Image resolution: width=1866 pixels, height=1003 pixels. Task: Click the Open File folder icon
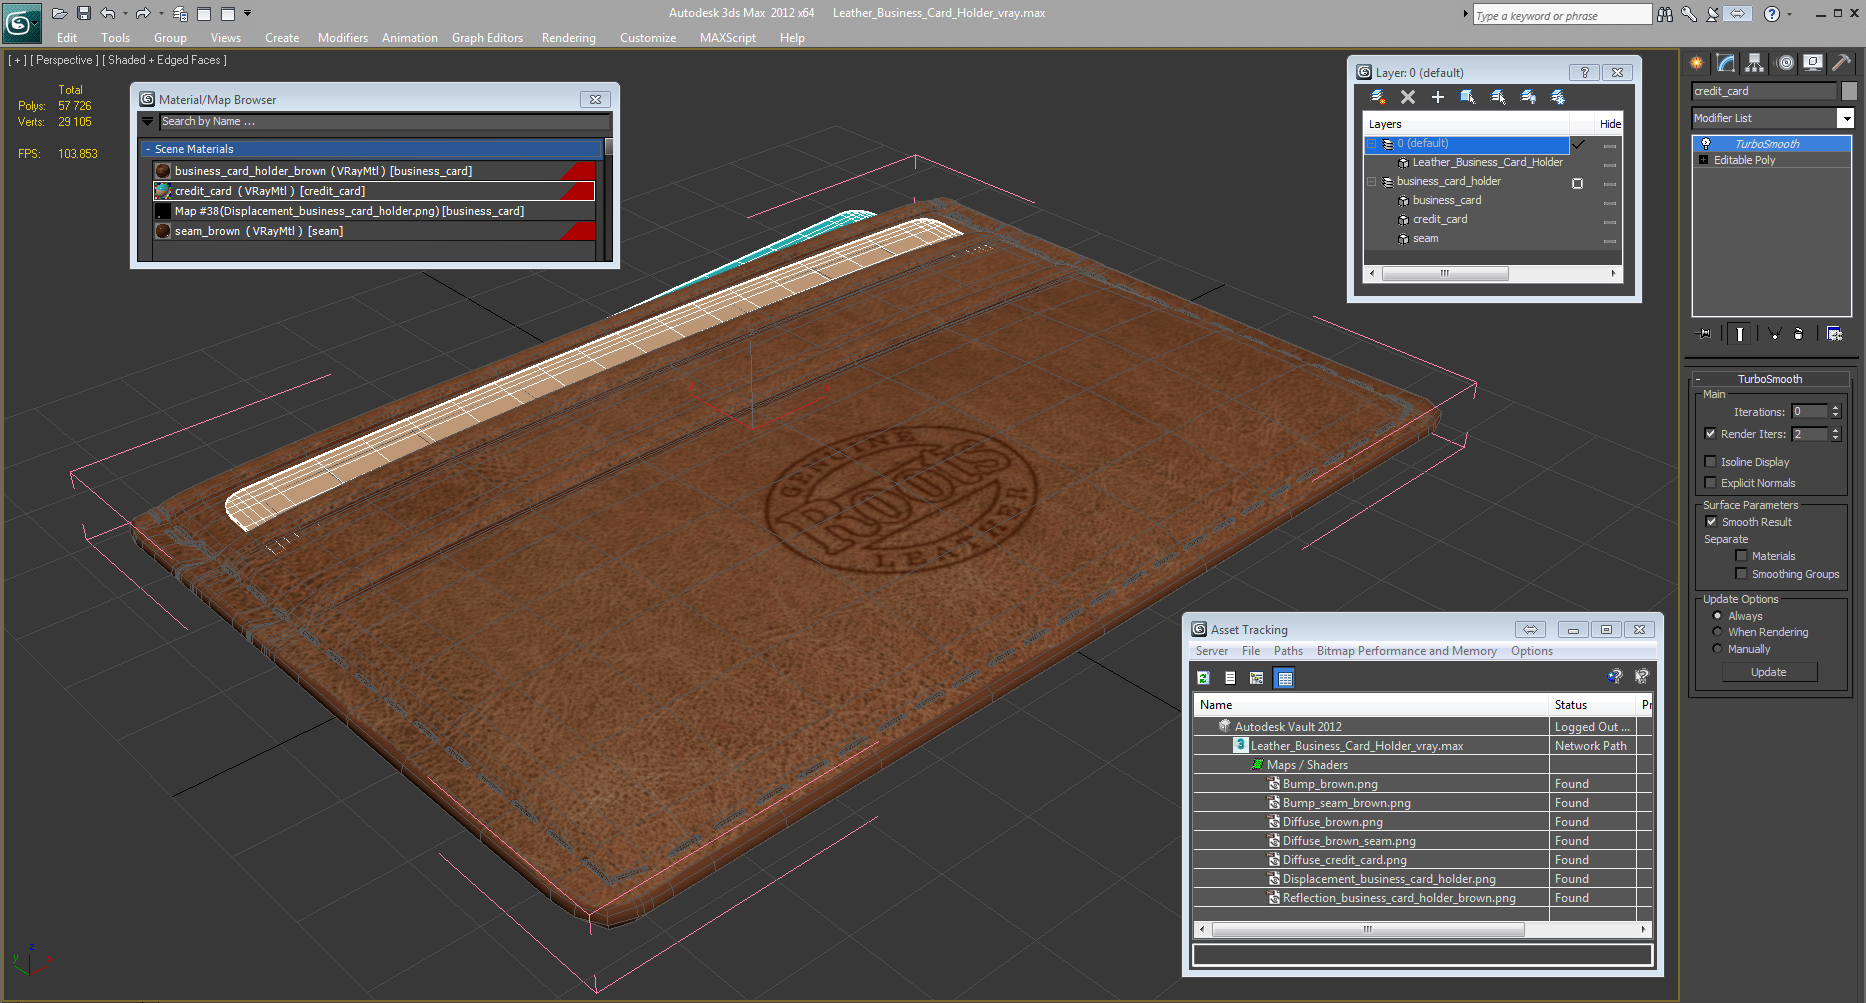[x=60, y=13]
